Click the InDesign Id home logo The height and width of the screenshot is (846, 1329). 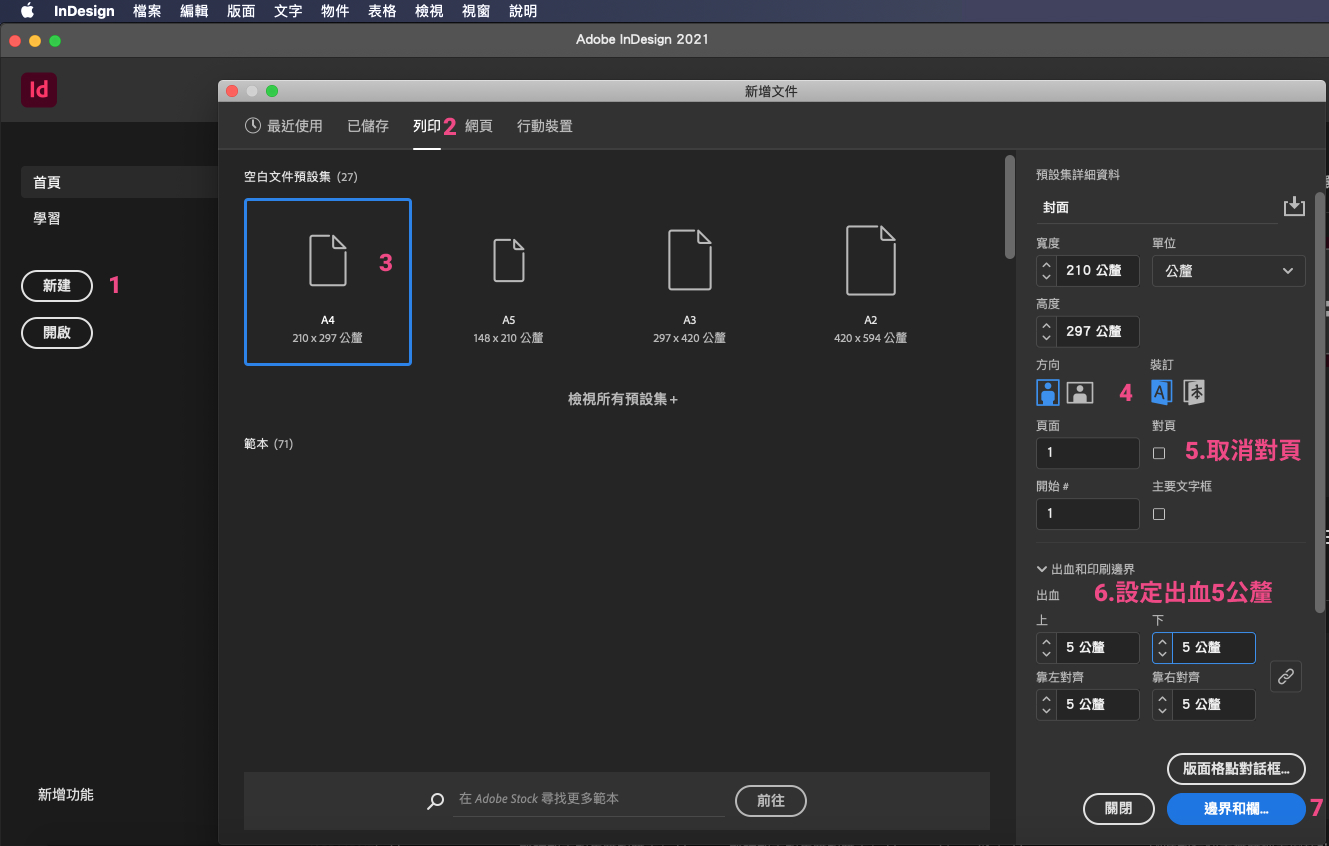pos(39,90)
